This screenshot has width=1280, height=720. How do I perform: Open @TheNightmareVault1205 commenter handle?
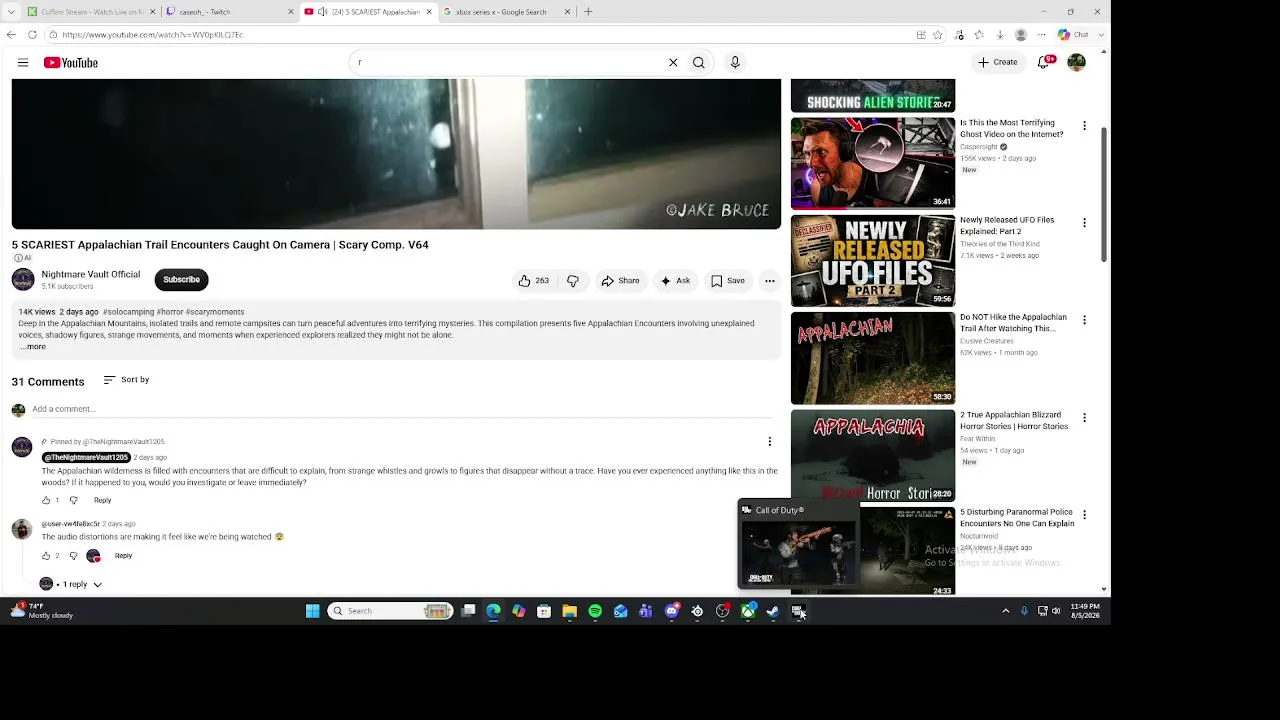click(86, 458)
